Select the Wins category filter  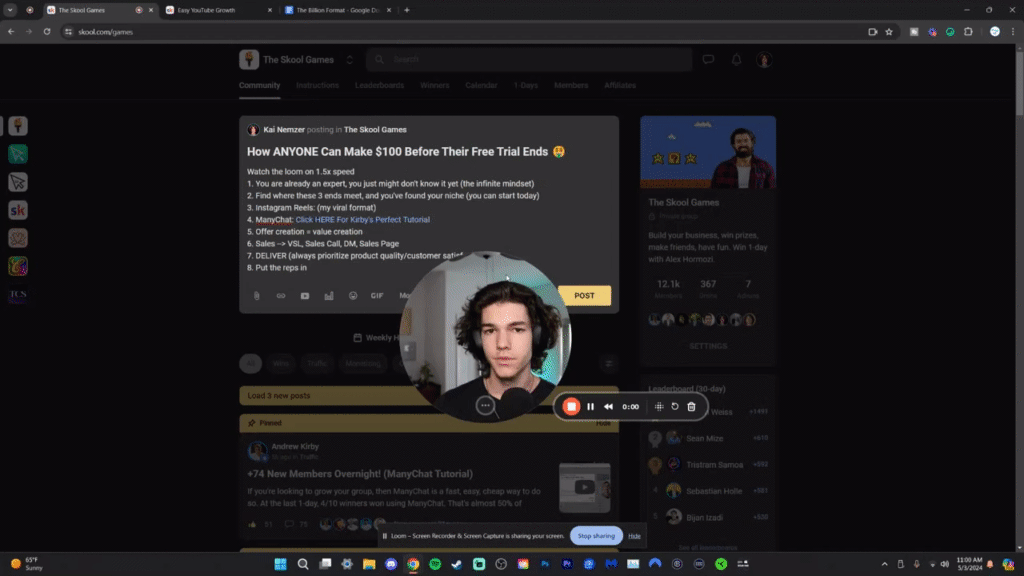coord(281,364)
